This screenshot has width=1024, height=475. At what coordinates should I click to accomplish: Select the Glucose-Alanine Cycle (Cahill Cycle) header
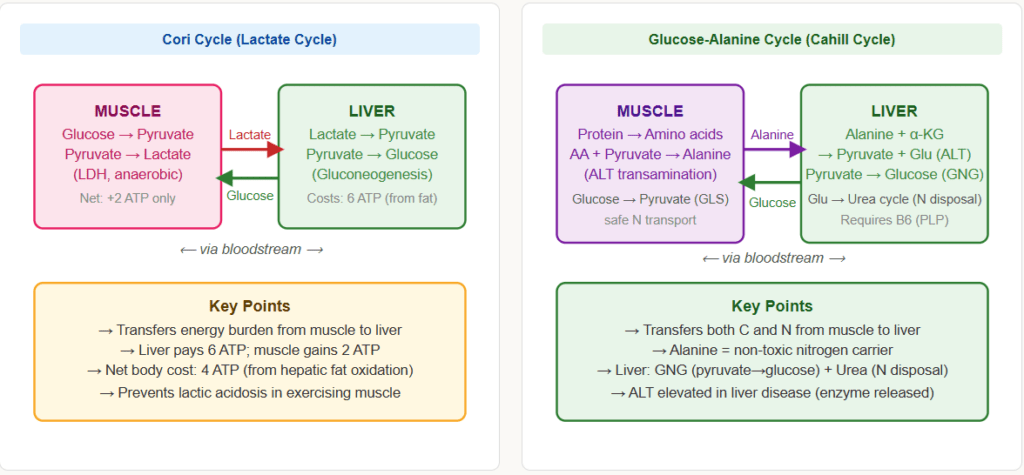pyautogui.click(x=771, y=40)
